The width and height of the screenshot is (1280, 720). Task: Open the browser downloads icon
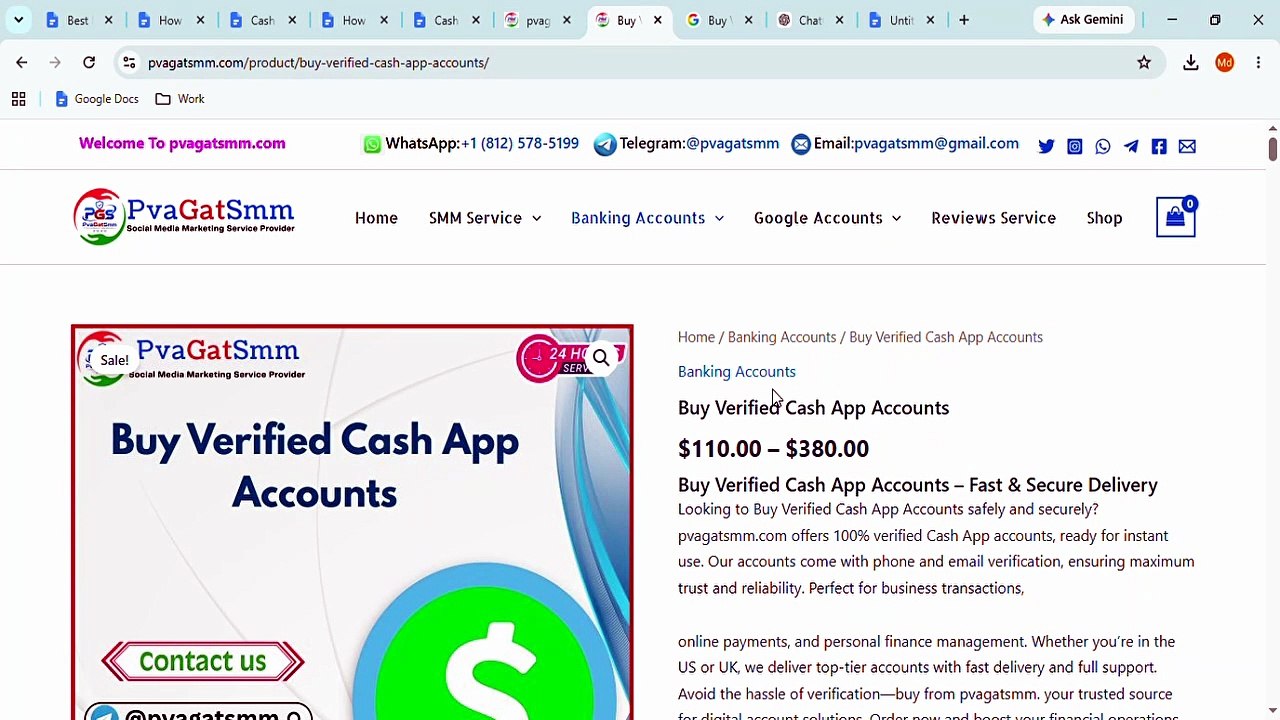click(x=1191, y=62)
